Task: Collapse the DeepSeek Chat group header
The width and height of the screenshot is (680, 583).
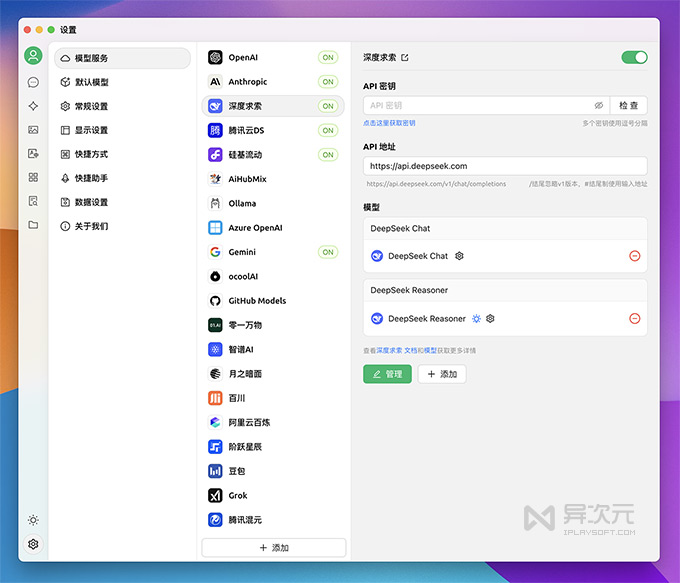Action: (505, 229)
